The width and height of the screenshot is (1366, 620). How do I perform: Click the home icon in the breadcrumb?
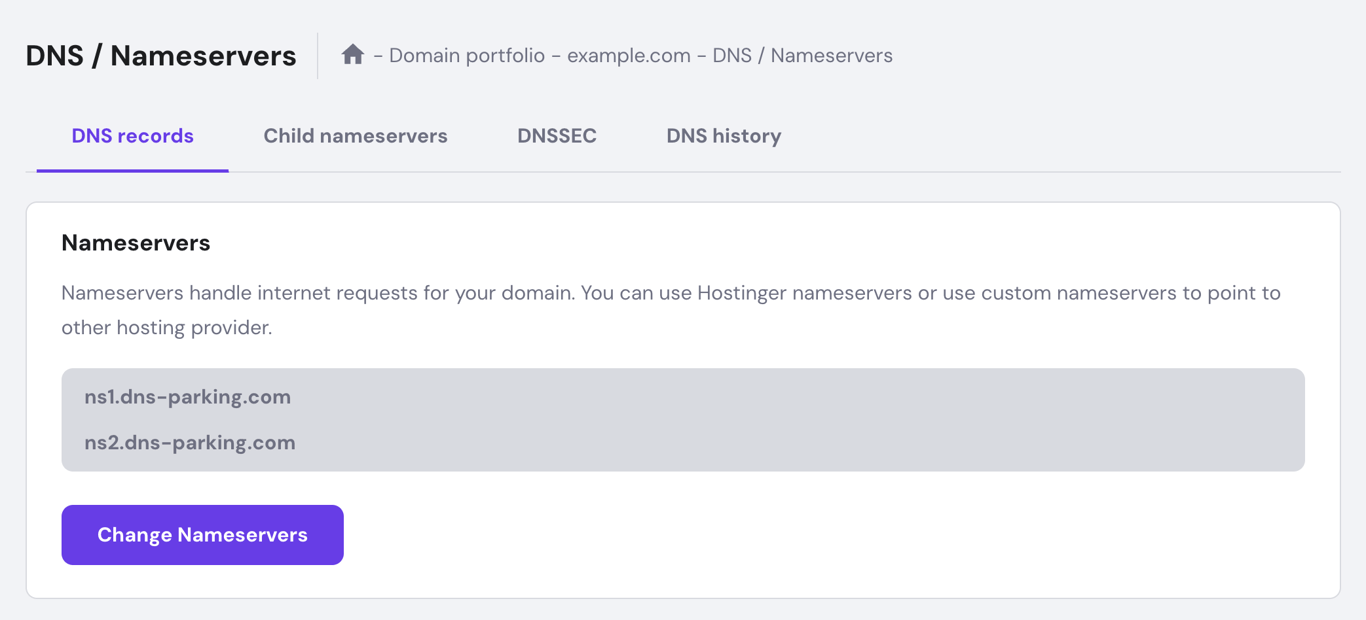[352, 54]
